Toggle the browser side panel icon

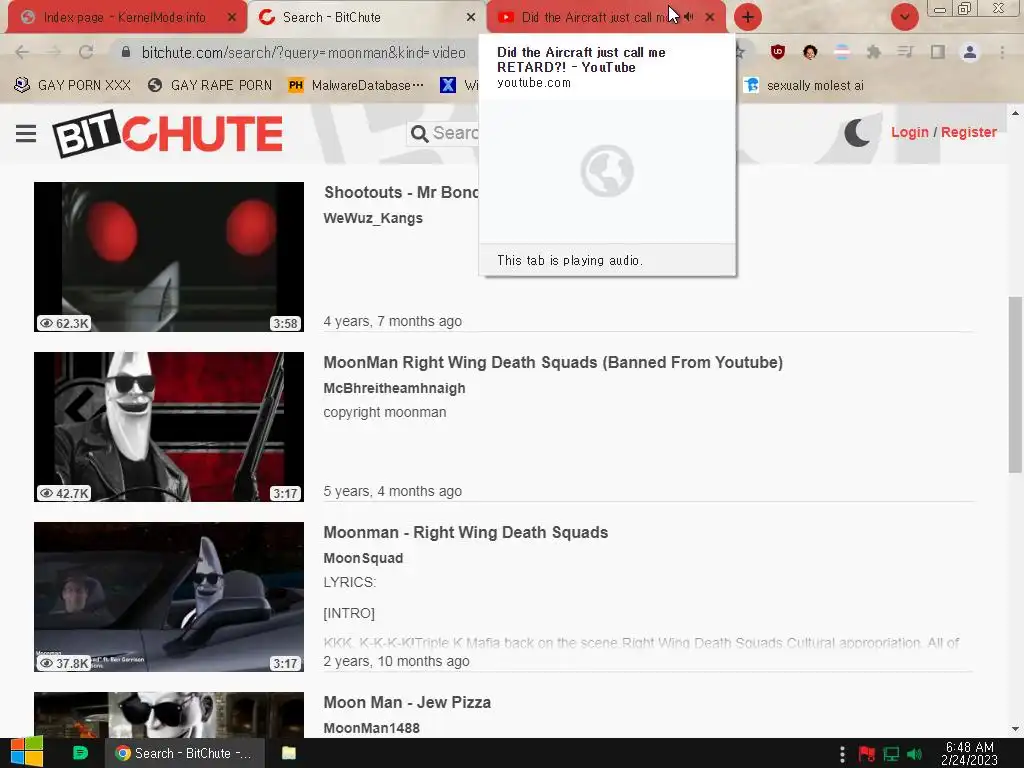[x=938, y=52]
